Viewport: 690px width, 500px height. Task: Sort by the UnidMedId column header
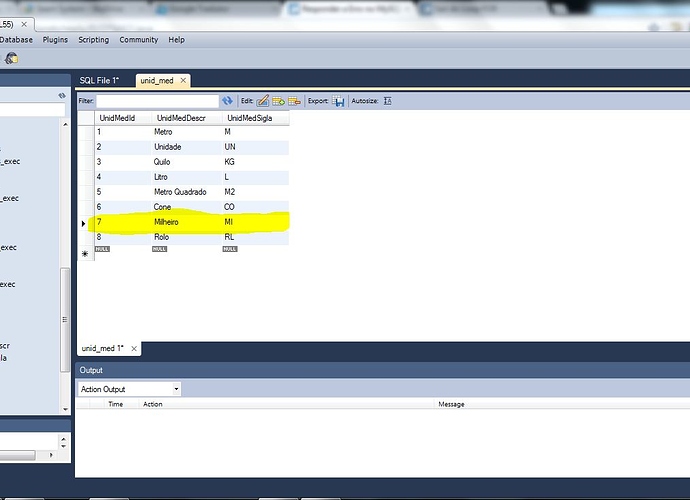pyautogui.click(x=123, y=118)
